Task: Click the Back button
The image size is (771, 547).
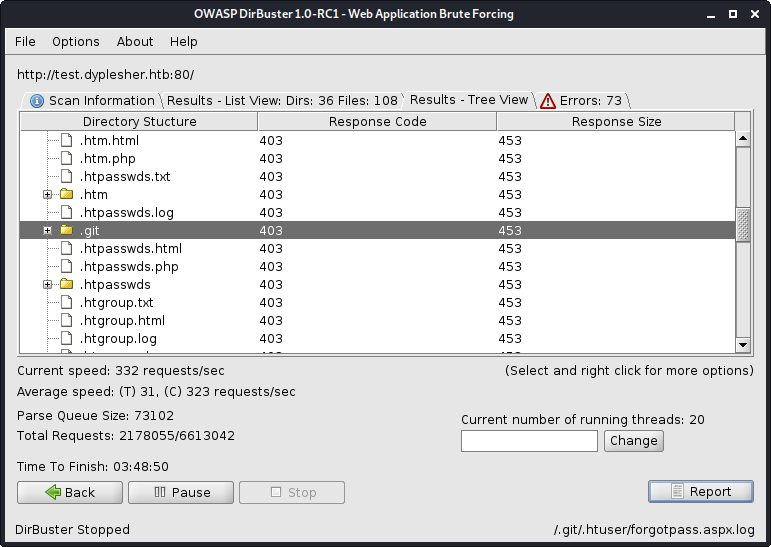Action: (x=69, y=492)
